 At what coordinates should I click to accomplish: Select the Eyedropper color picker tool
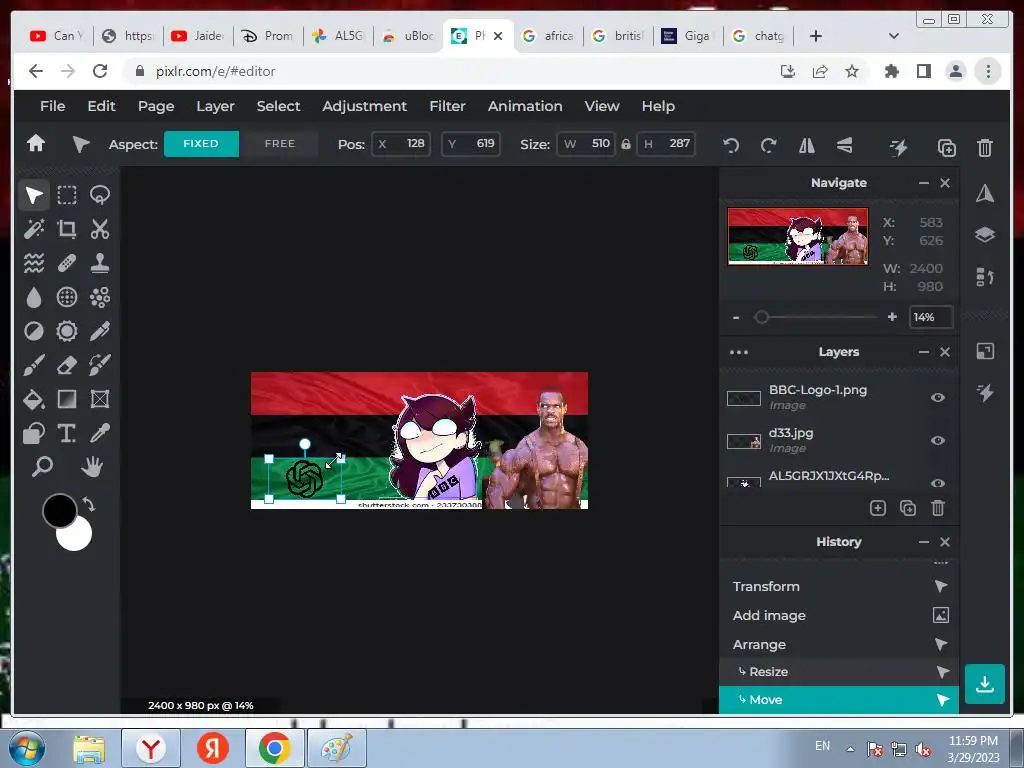(100, 433)
